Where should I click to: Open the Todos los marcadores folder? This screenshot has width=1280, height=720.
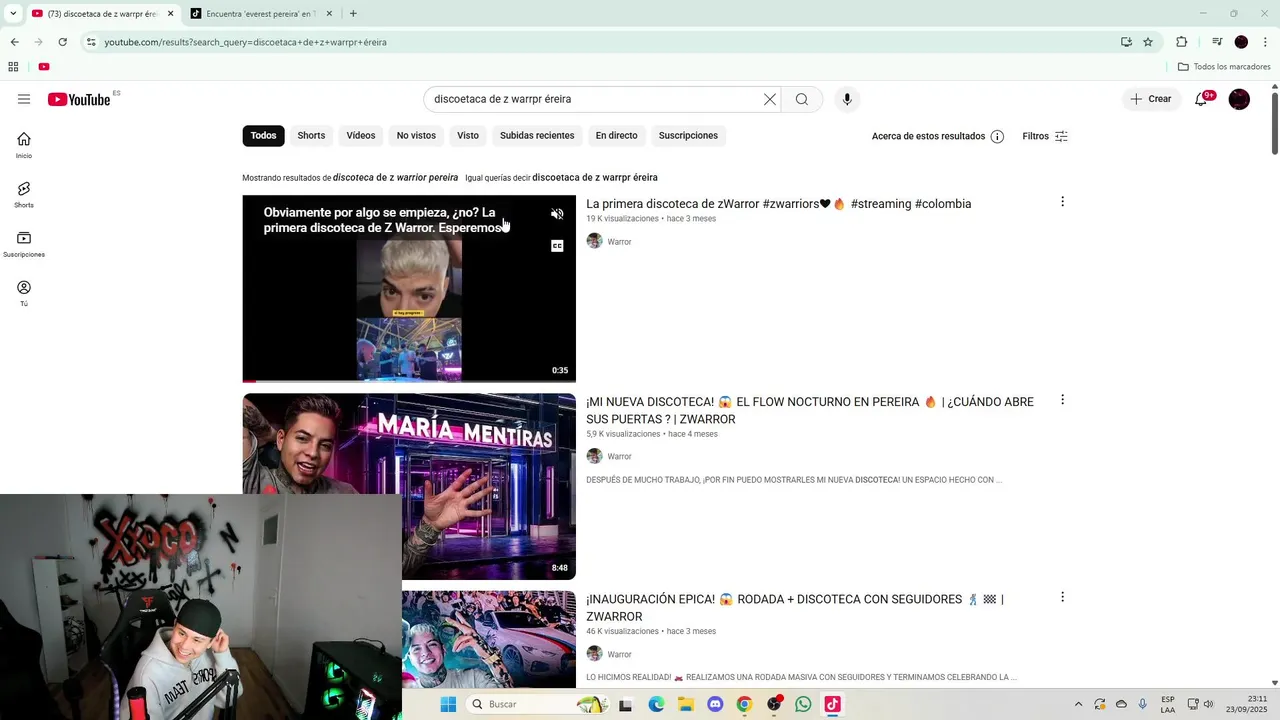[x=1224, y=67]
